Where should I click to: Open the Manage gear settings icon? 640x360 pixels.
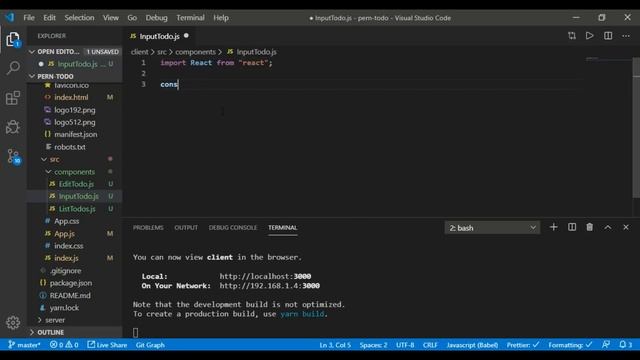[13, 322]
